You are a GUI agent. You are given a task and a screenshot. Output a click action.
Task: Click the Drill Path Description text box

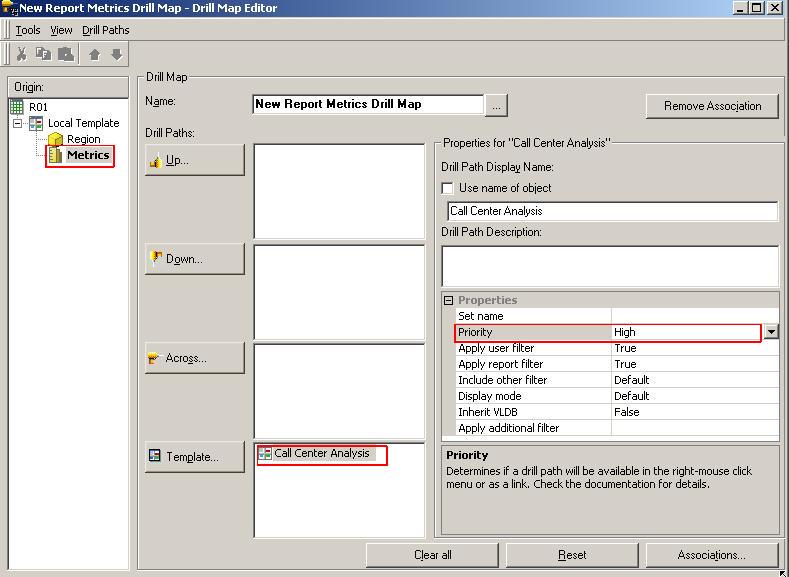pos(609,266)
